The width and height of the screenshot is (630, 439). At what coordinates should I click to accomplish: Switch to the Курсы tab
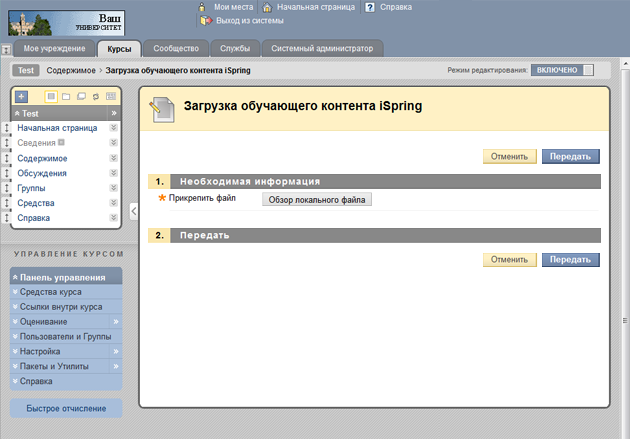[x=119, y=49]
